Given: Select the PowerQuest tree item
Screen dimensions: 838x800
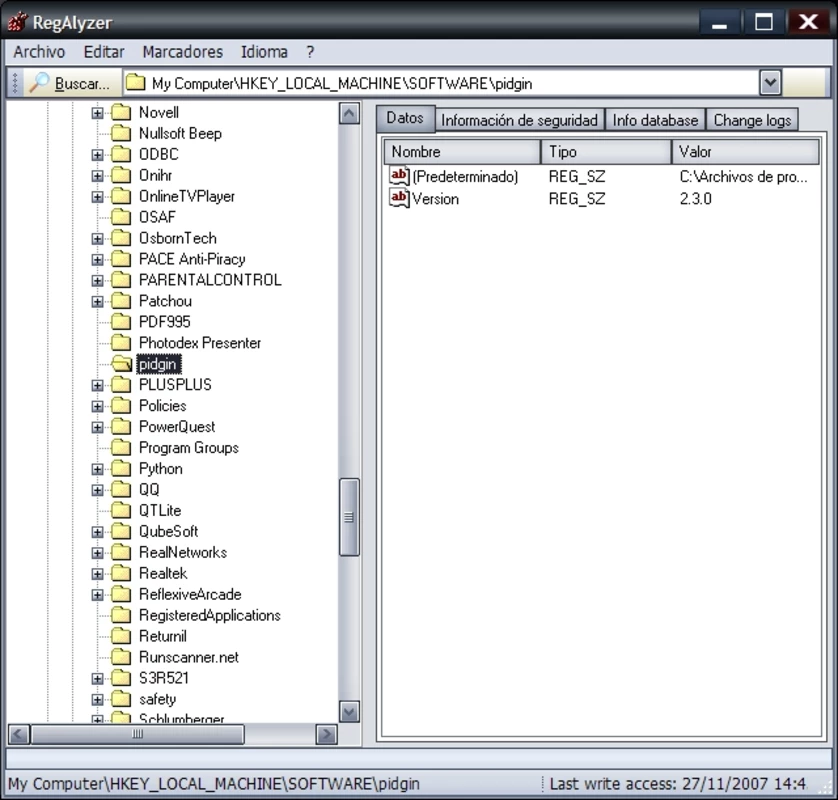Looking at the screenshot, I should click(177, 426).
